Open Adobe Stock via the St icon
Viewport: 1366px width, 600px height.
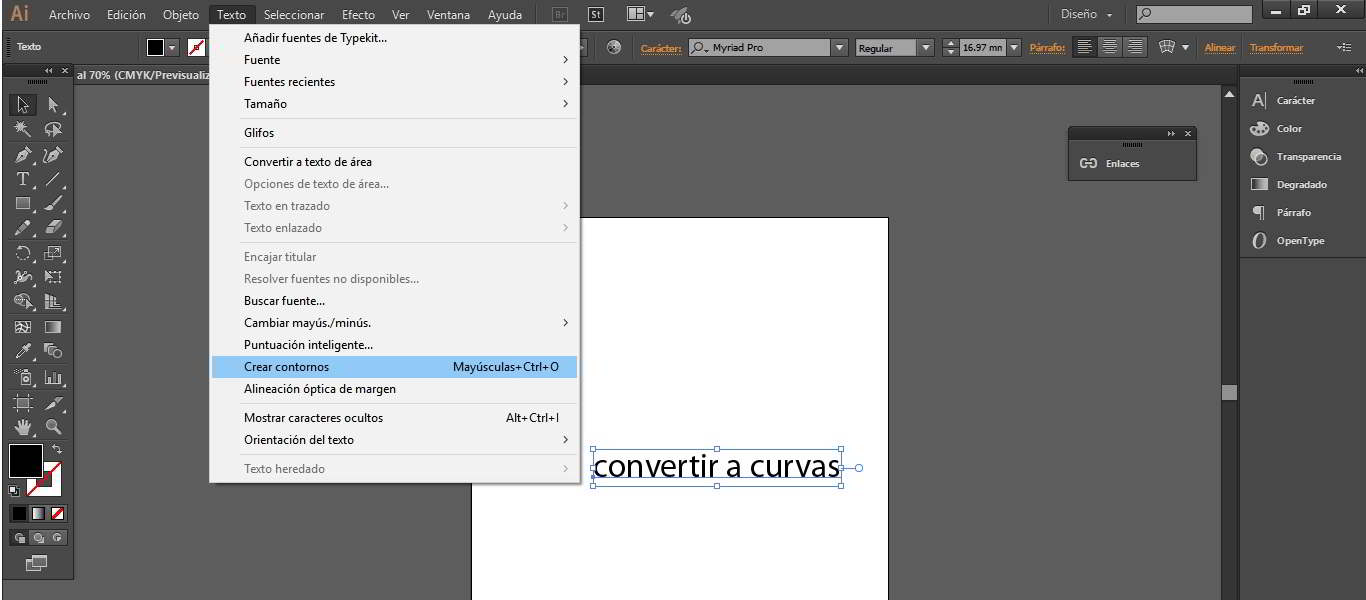click(596, 15)
